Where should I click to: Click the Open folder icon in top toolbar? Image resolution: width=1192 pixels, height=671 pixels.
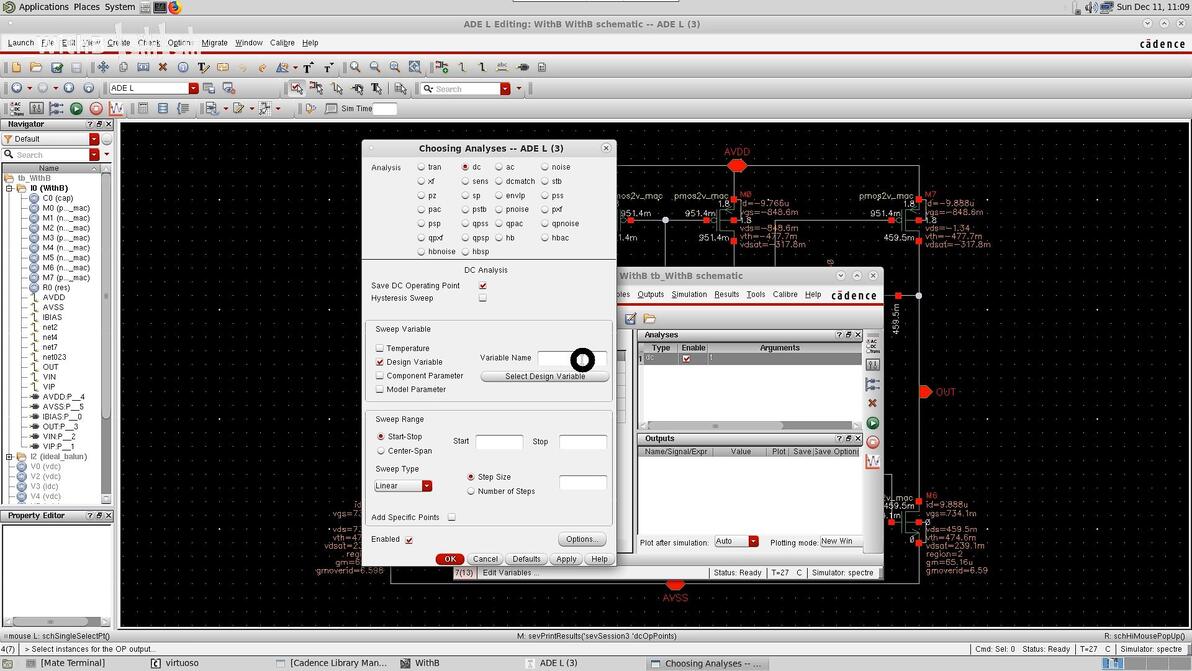(36, 67)
